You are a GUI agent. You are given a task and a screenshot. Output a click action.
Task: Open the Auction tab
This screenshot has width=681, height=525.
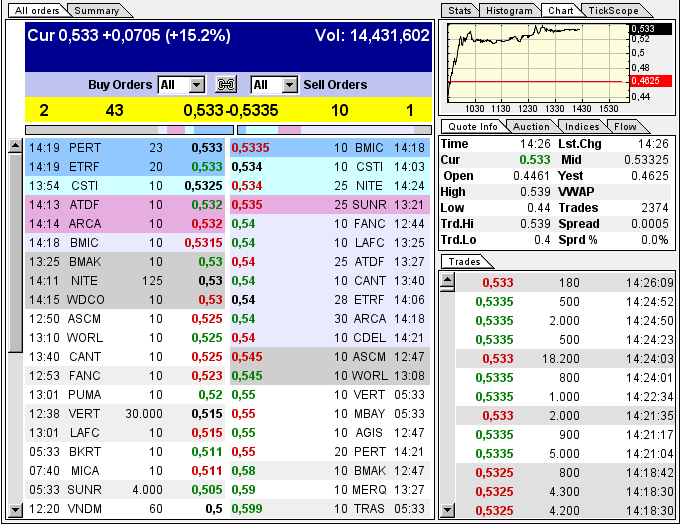click(x=531, y=127)
